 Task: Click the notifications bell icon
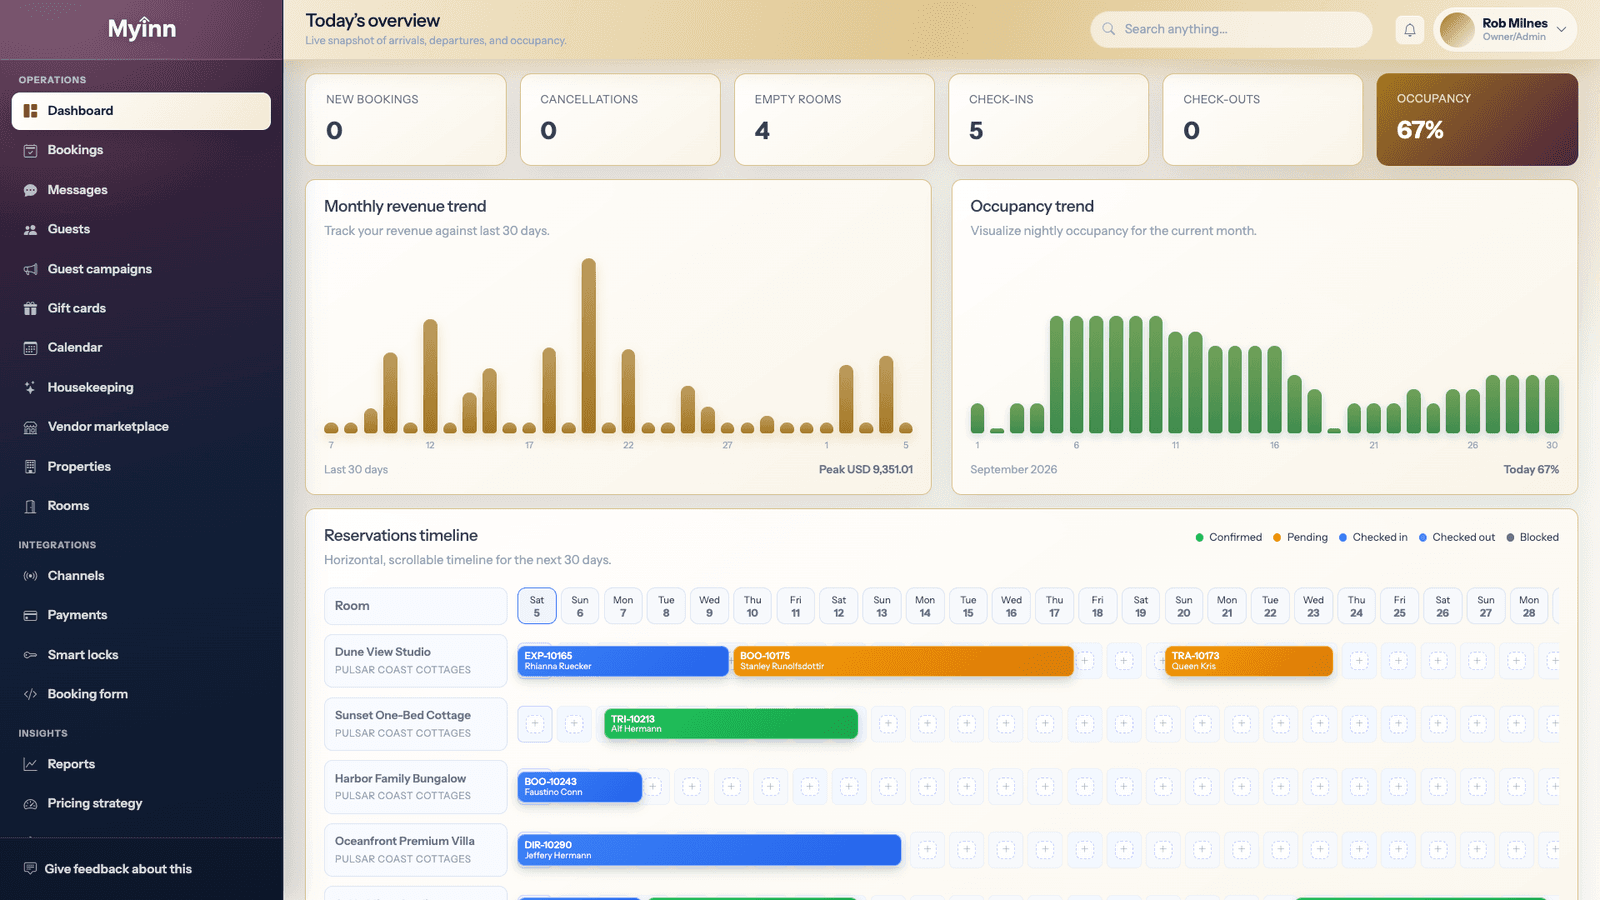(1409, 30)
